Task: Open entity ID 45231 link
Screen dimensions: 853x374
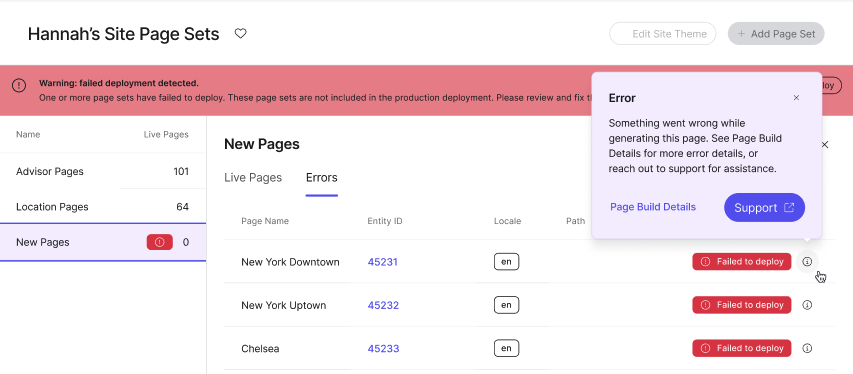Action: tap(382, 262)
